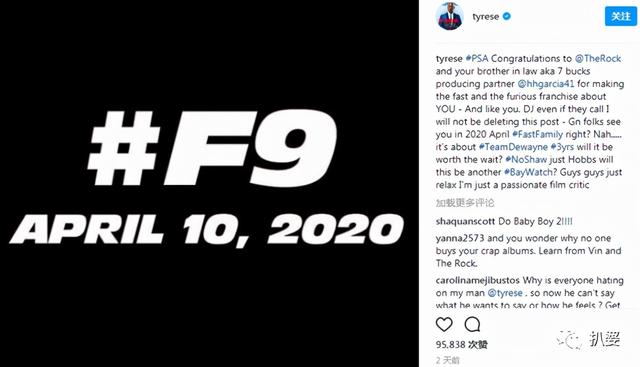Open the tyrese username in header
The height and width of the screenshot is (367, 640).
[x=486, y=17]
